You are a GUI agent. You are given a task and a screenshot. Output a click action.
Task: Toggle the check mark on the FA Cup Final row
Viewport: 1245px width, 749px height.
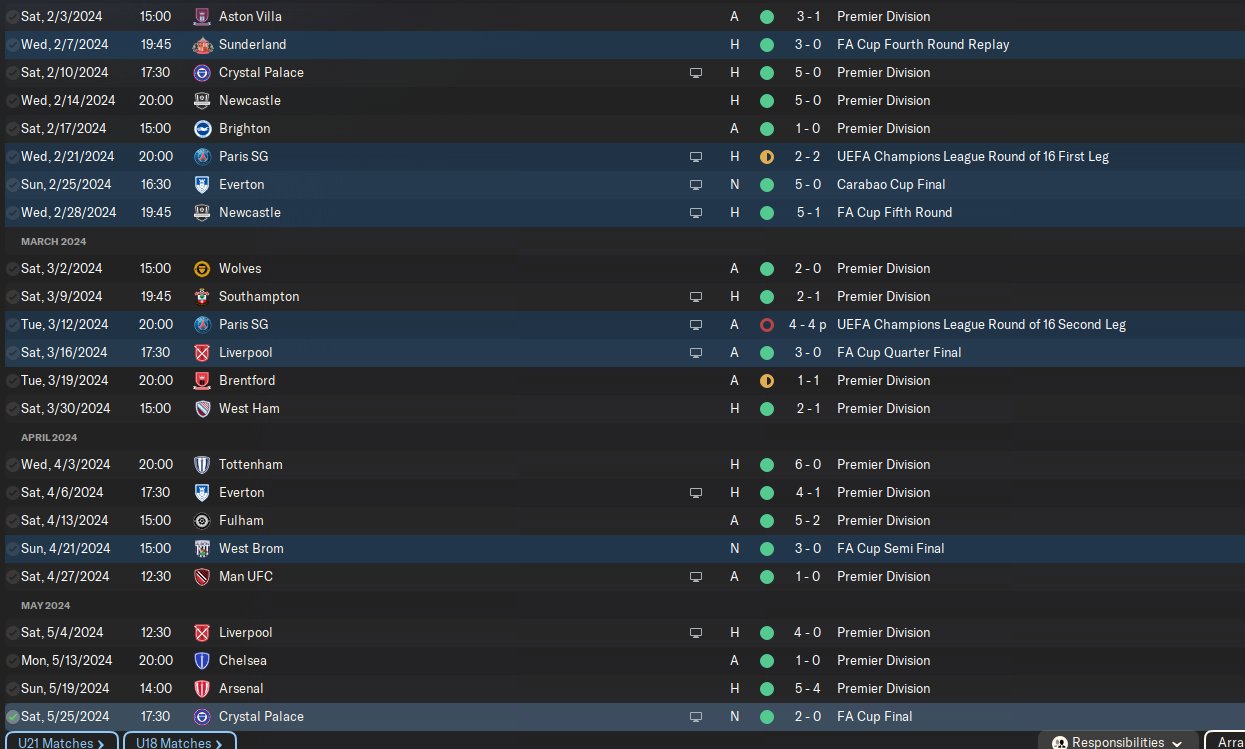pyautogui.click(x=12, y=716)
